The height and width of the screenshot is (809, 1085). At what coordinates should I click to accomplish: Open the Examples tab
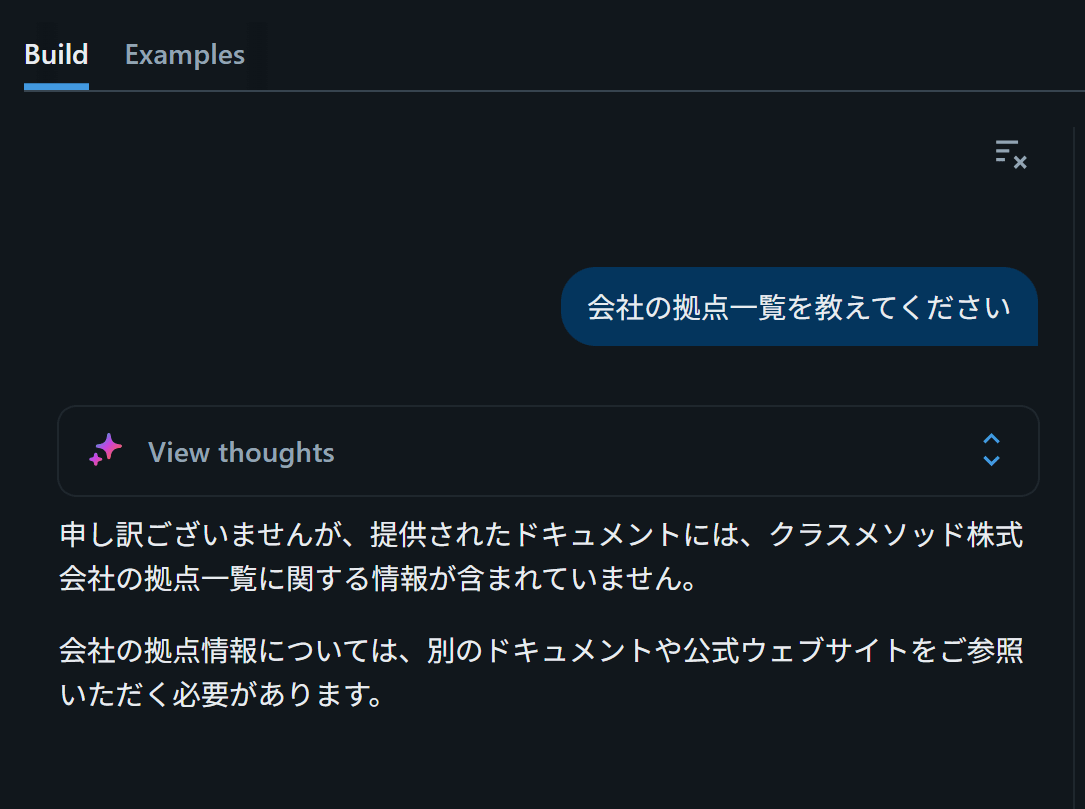[x=185, y=54]
